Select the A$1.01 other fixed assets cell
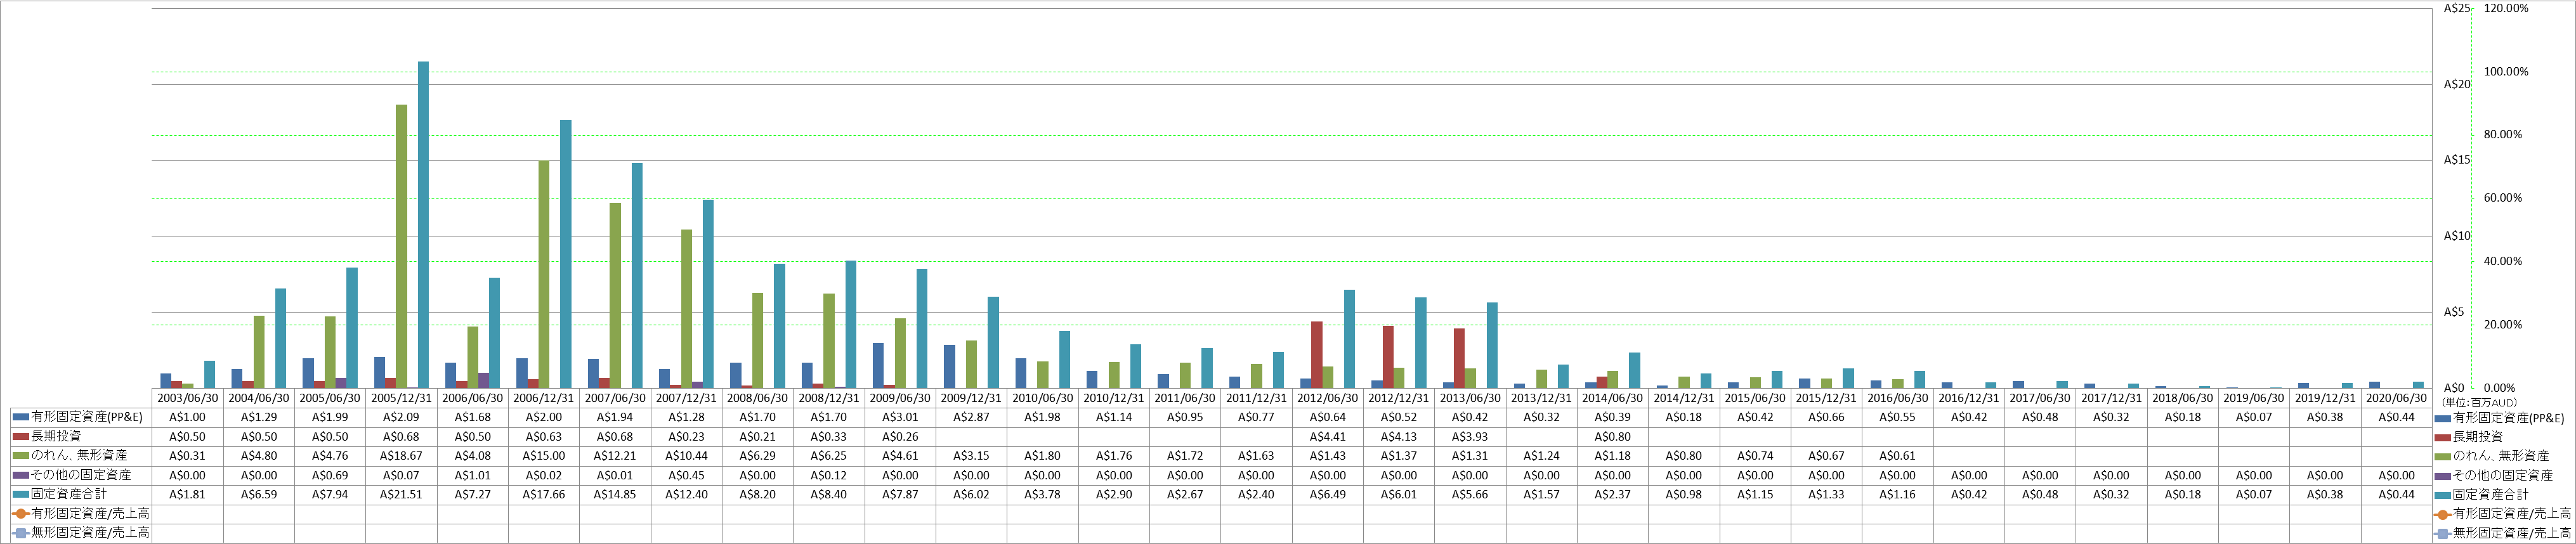This screenshot has height=544, width=2576. pyautogui.click(x=473, y=475)
